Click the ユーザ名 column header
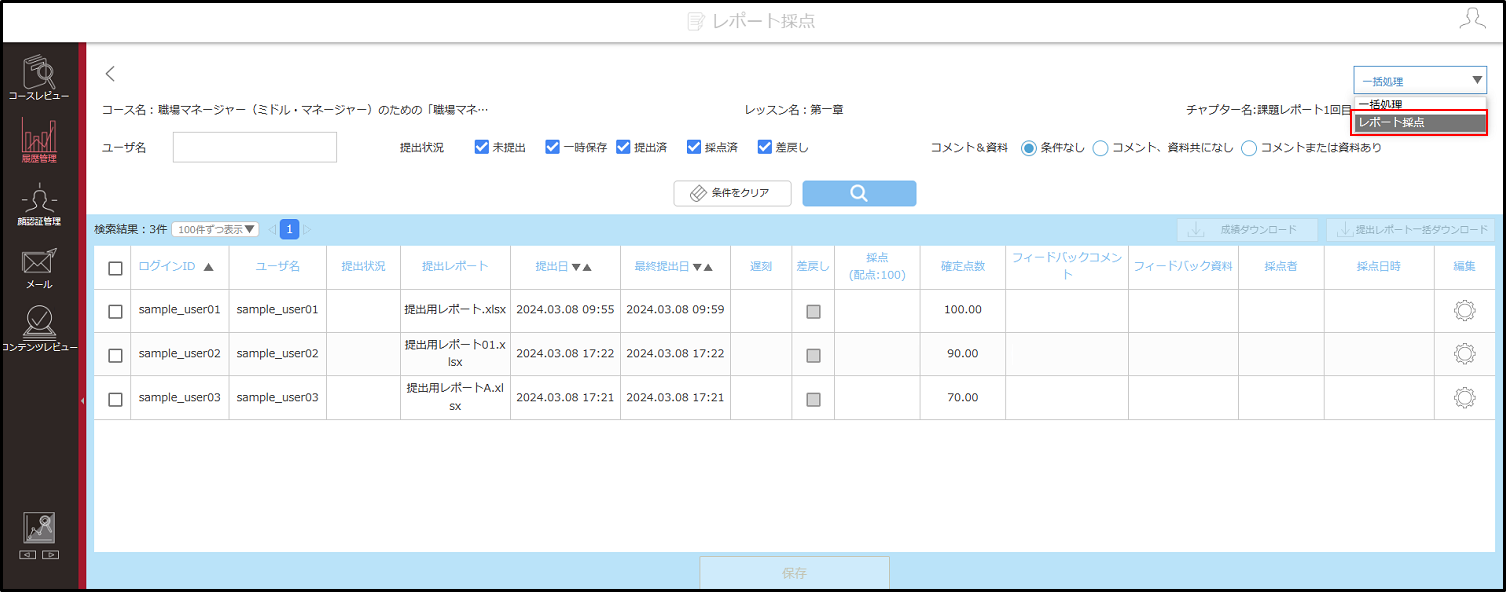 [278, 267]
